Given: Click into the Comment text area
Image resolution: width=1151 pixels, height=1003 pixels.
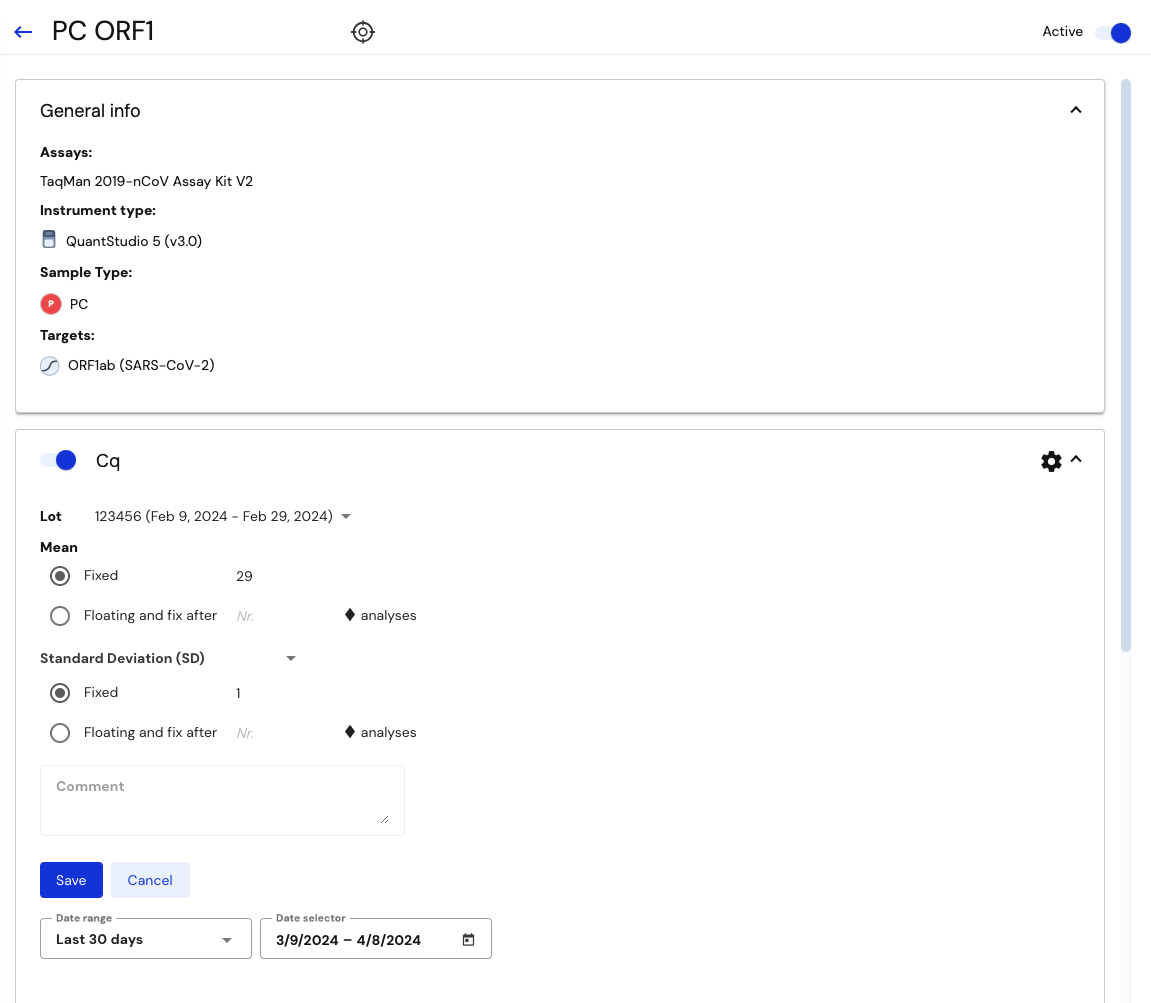Looking at the screenshot, I should pyautogui.click(x=222, y=800).
